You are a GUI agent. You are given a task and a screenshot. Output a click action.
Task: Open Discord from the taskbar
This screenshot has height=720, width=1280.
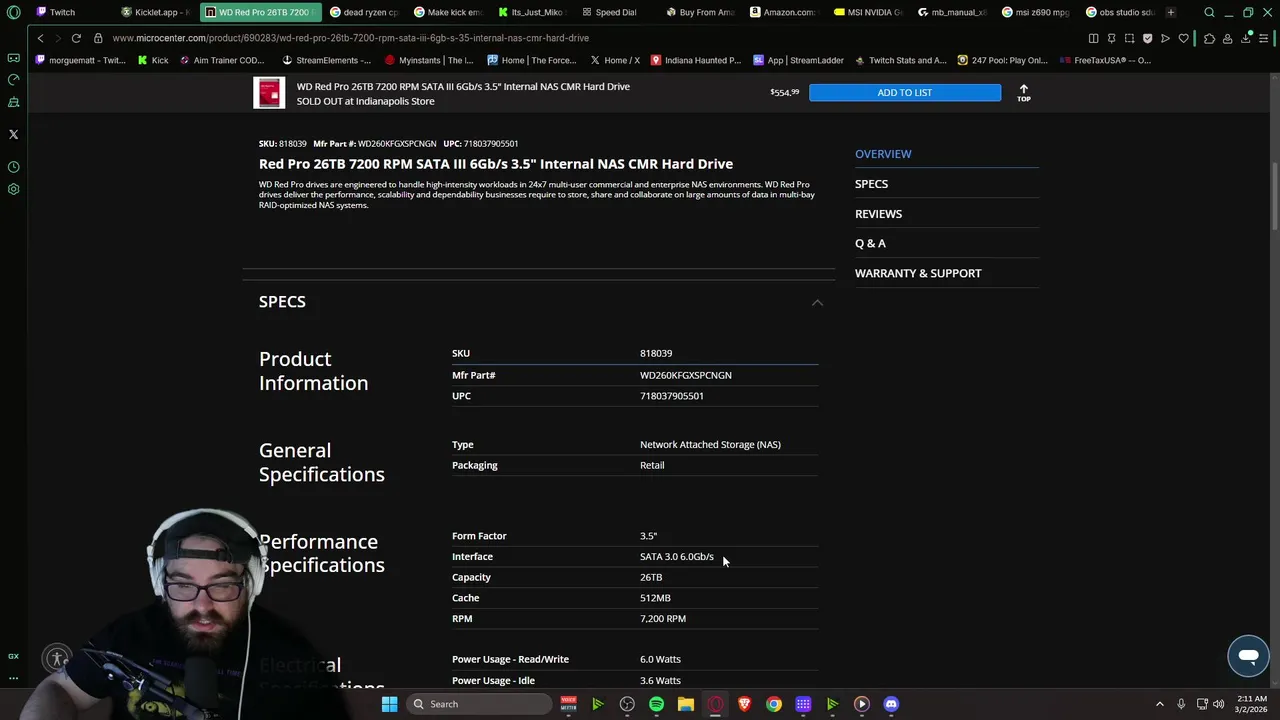pos(891,704)
